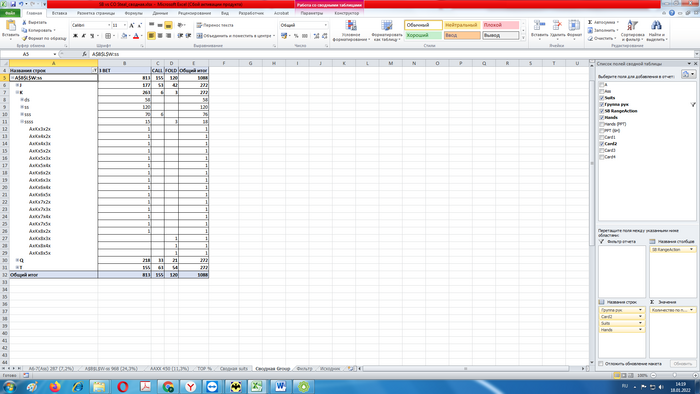The image size is (700, 394).
Task: Click the cell Format (Формат) icon
Action: point(574,26)
